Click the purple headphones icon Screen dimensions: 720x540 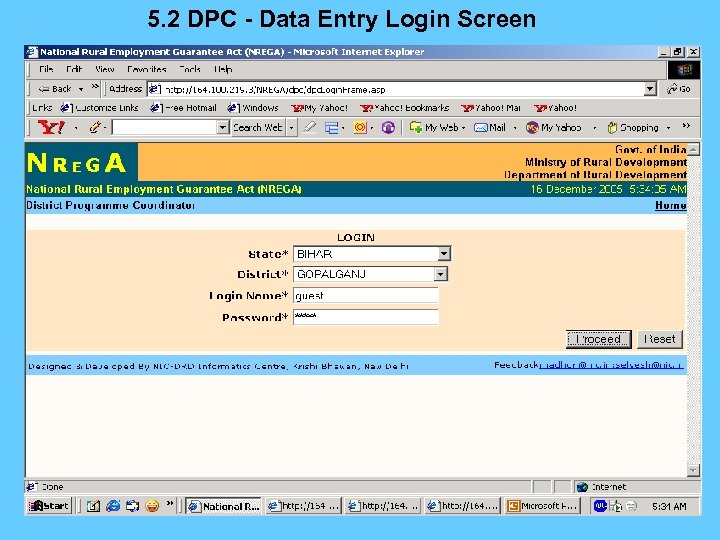[x=388, y=128]
